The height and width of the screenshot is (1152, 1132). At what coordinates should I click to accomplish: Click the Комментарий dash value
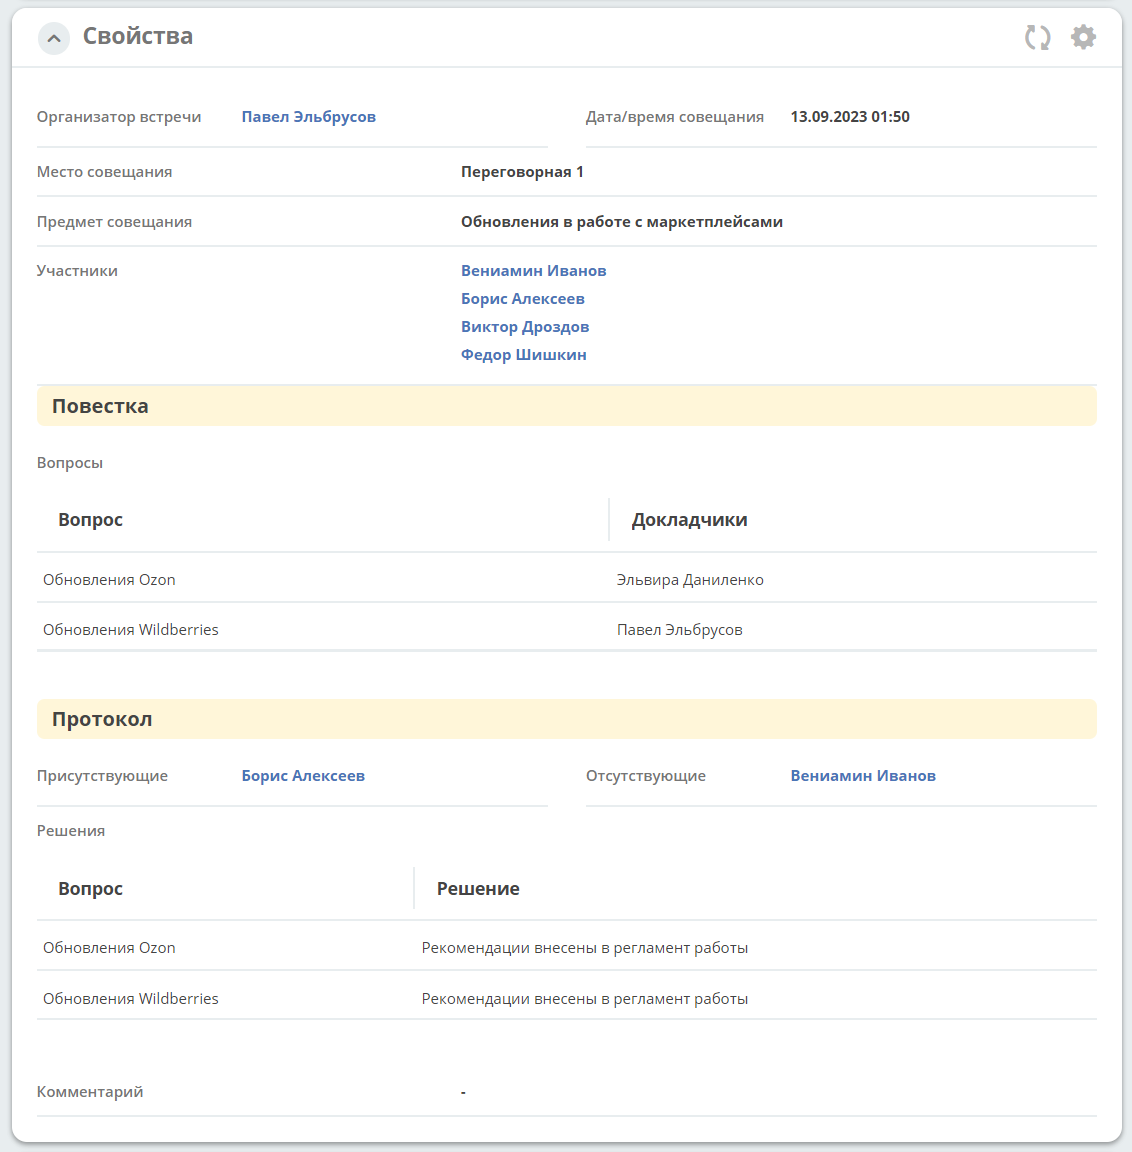463,1092
